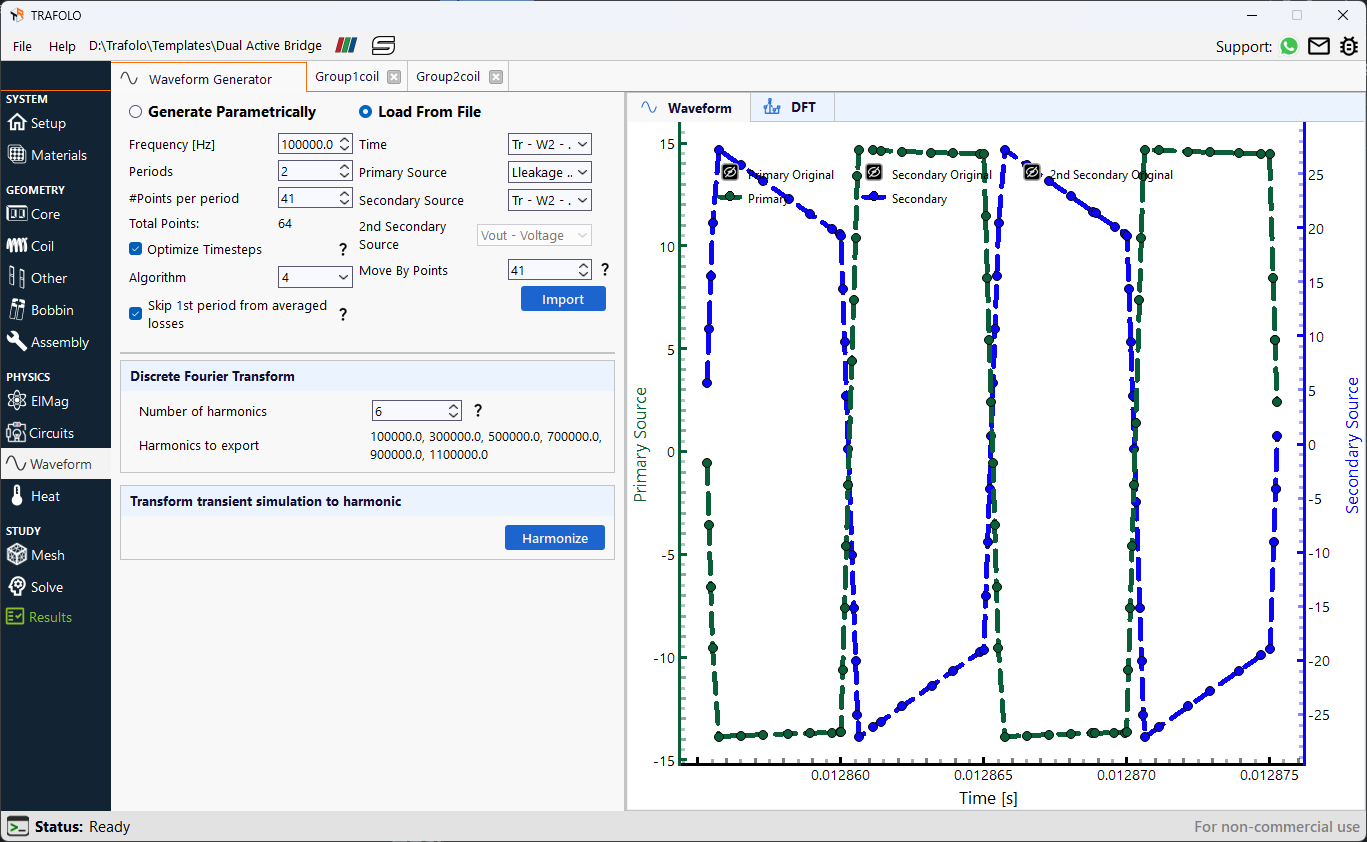Open the Primary Source dropdown

click(549, 172)
